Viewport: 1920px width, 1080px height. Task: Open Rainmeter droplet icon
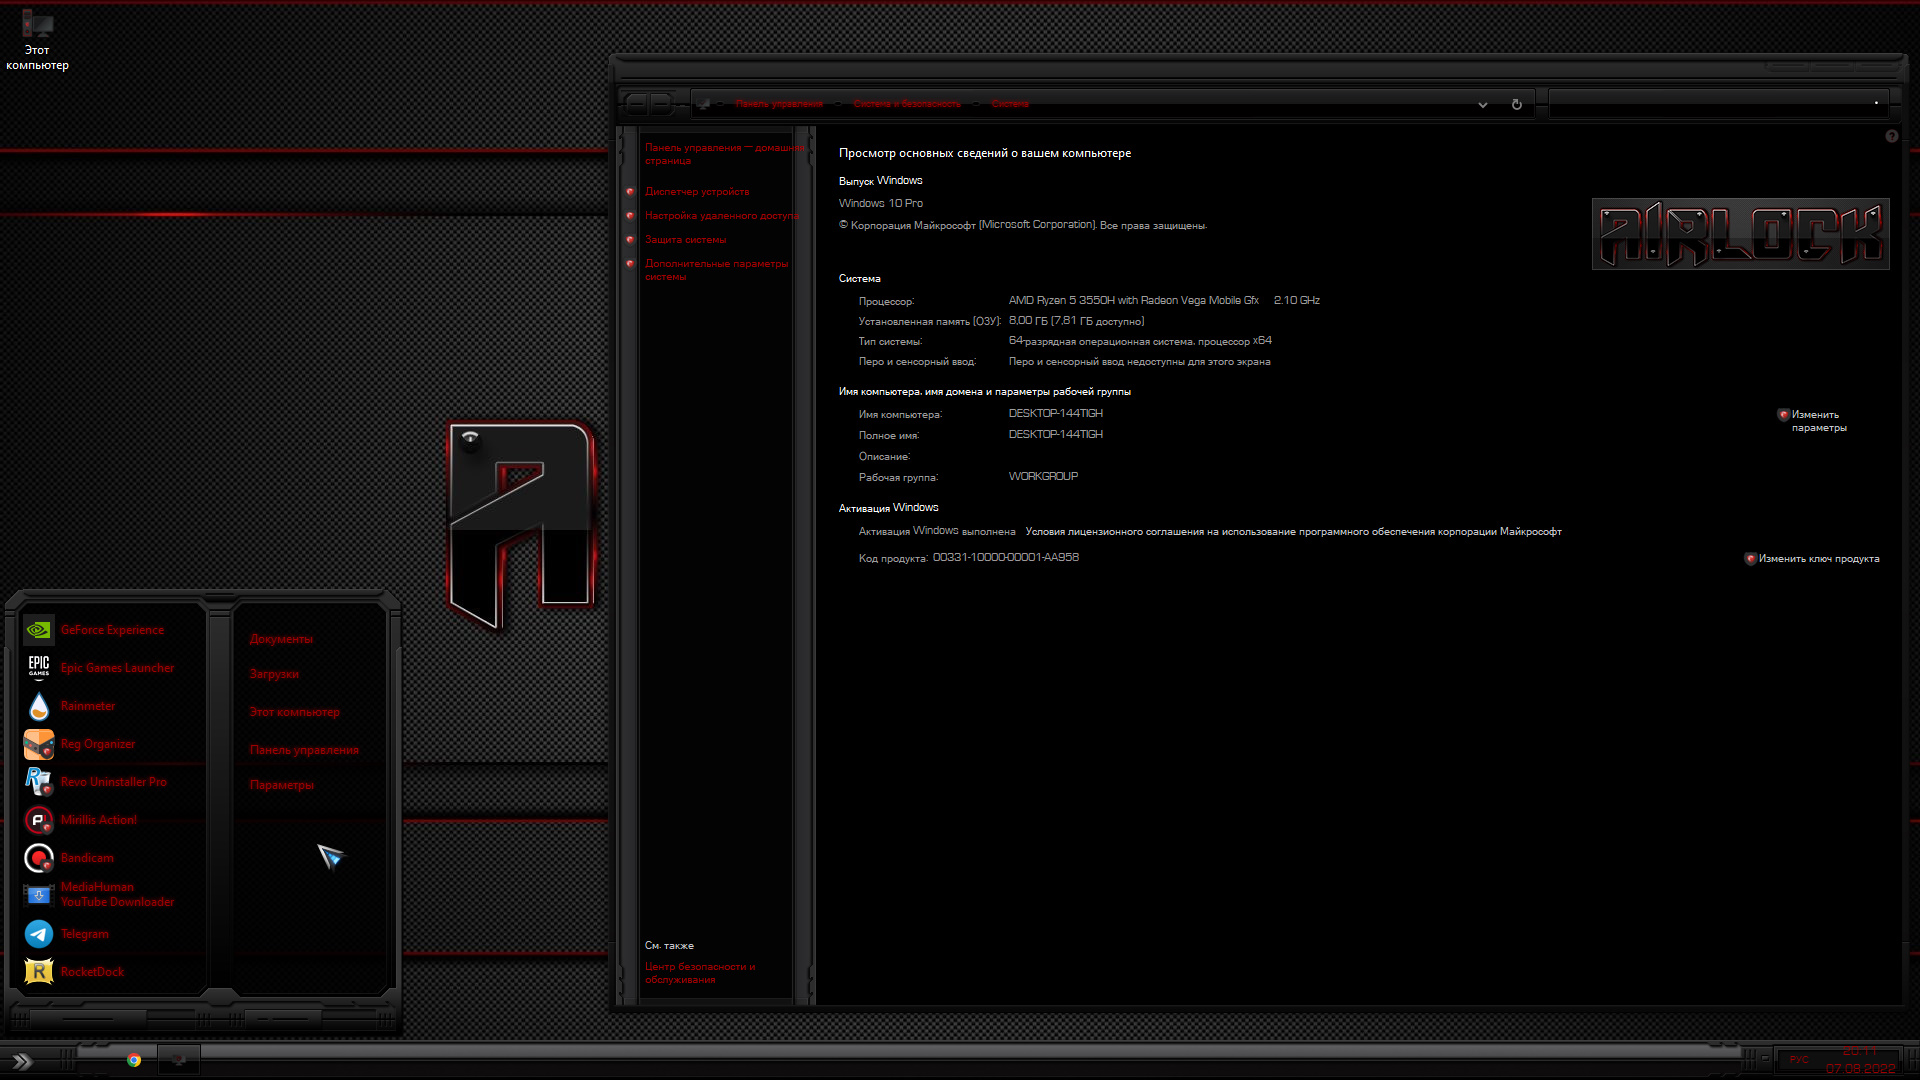(x=39, y=706)
